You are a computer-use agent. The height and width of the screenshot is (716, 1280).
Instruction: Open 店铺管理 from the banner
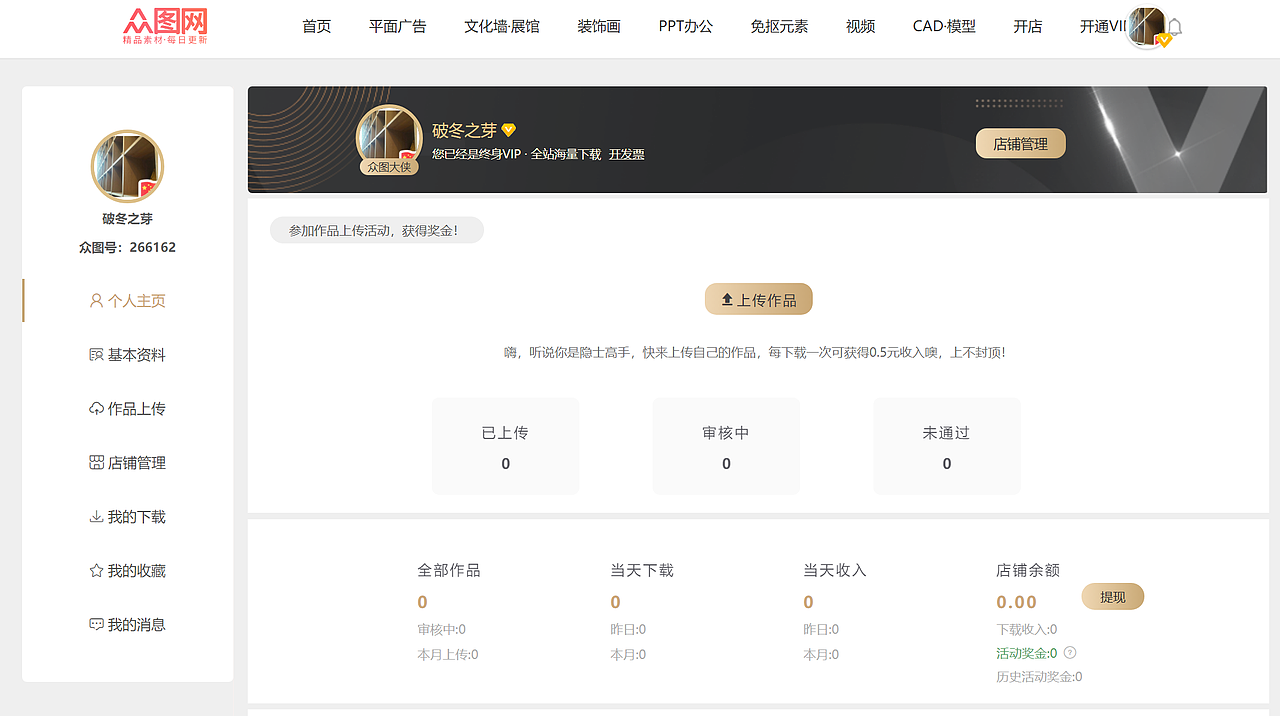pyautogui.click(x=1020, y=143)
